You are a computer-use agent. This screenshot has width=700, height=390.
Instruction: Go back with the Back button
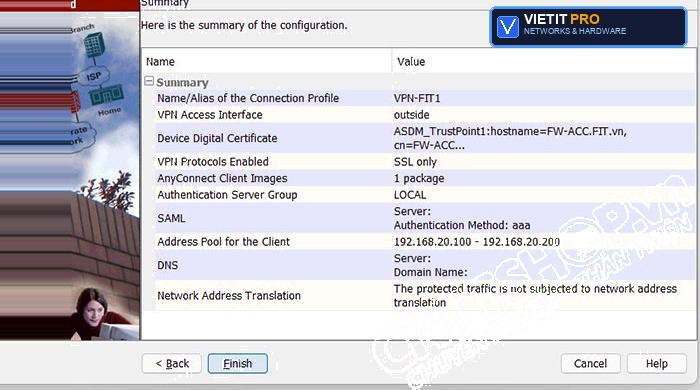click(171, 364)
